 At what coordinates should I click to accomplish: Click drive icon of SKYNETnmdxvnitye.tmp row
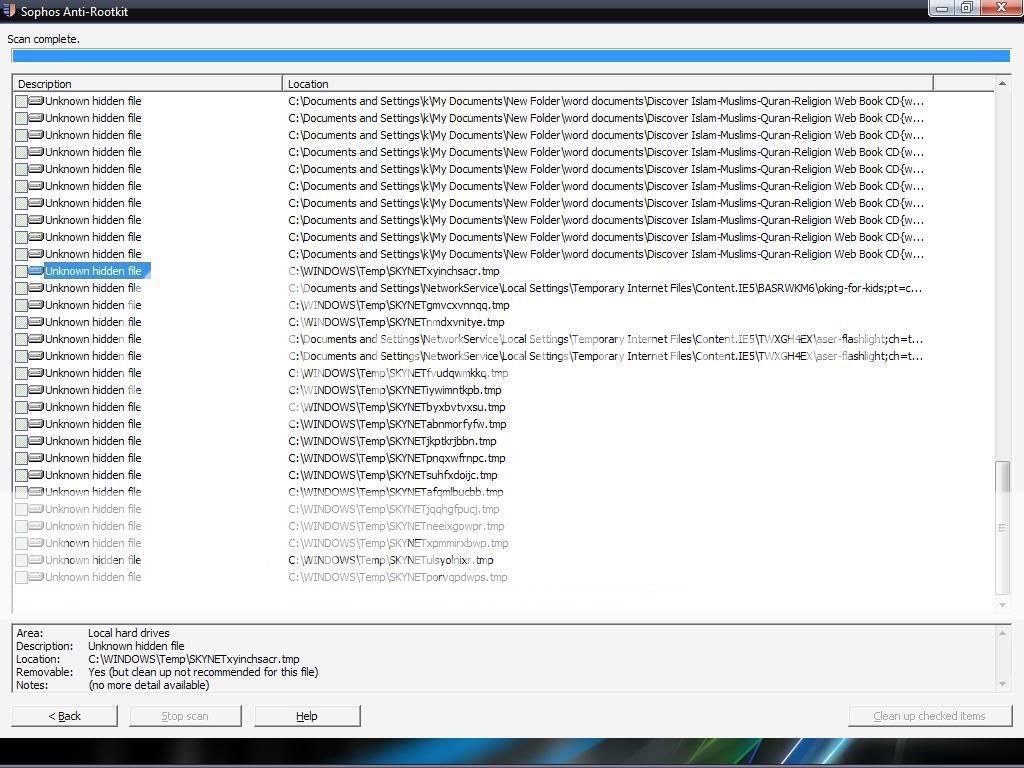click(x=36, y=322)
